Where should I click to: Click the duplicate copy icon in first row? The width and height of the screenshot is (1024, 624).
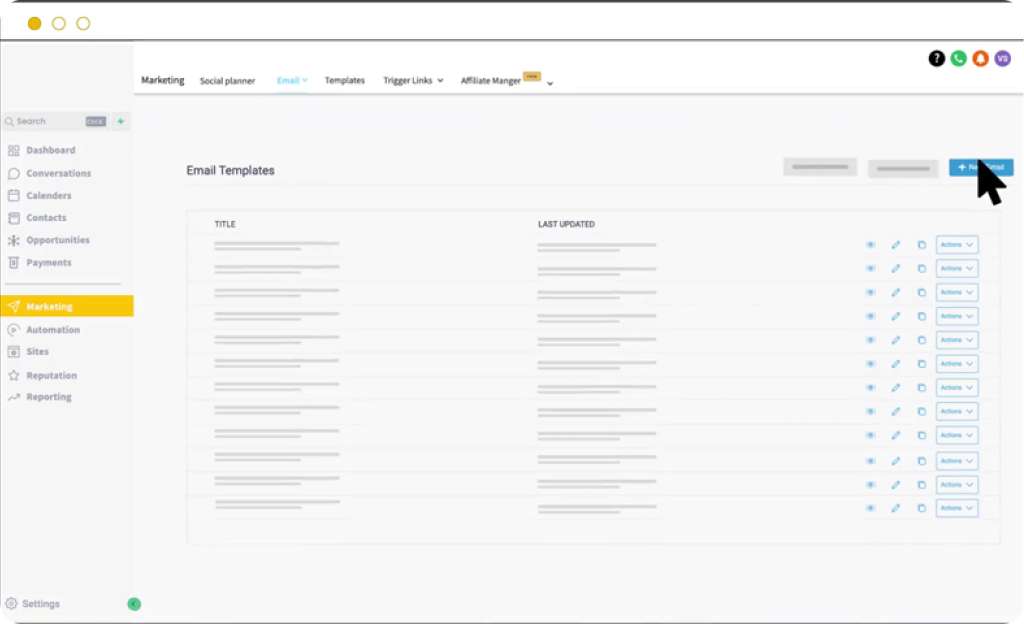pyautogui.click(x=921, y=244)
